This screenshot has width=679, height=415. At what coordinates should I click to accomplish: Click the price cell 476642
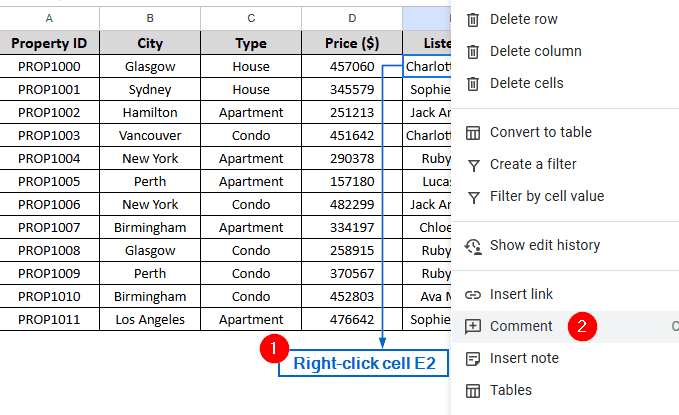point(352,319)
